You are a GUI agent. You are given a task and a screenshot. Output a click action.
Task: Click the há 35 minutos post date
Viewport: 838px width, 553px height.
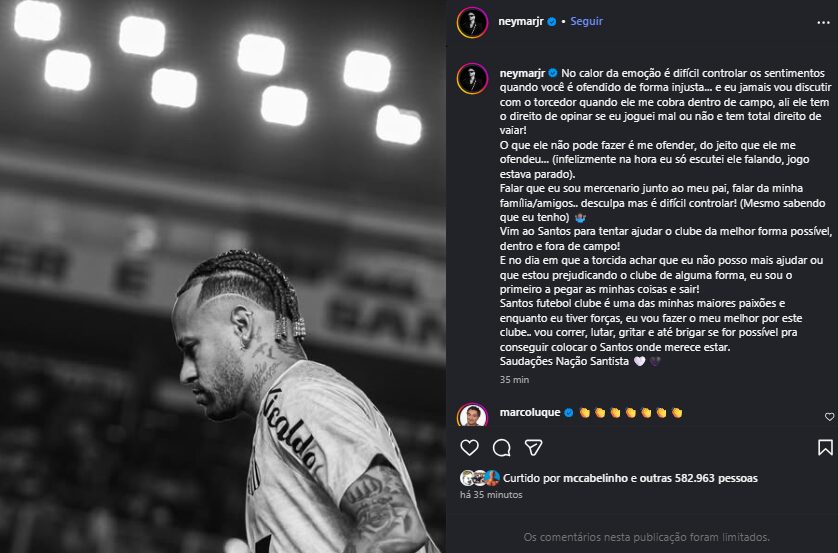pos(491,495)
